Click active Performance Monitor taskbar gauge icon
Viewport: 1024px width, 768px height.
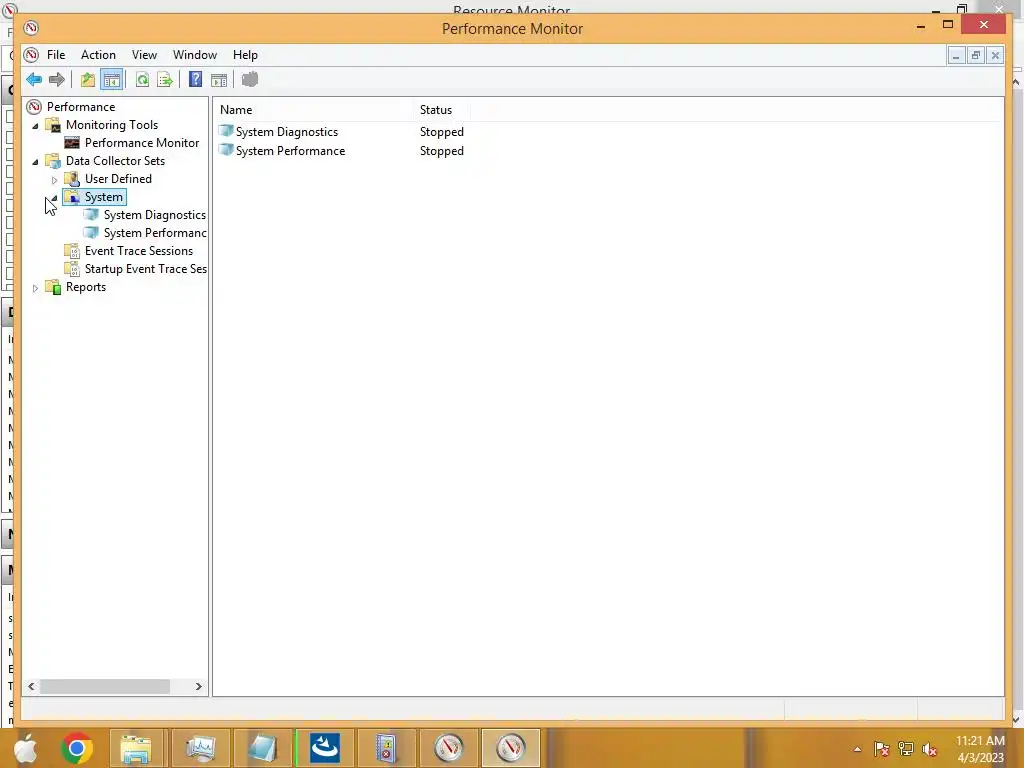(x=511, y=748)
